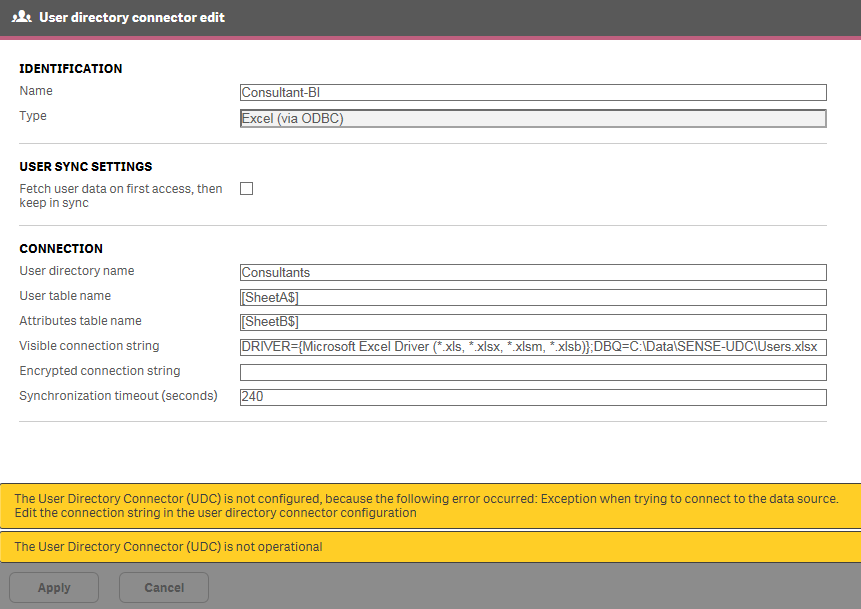Select the User table name field [SheetA$]
Screen dimensions: 861x609
[533, 297]
